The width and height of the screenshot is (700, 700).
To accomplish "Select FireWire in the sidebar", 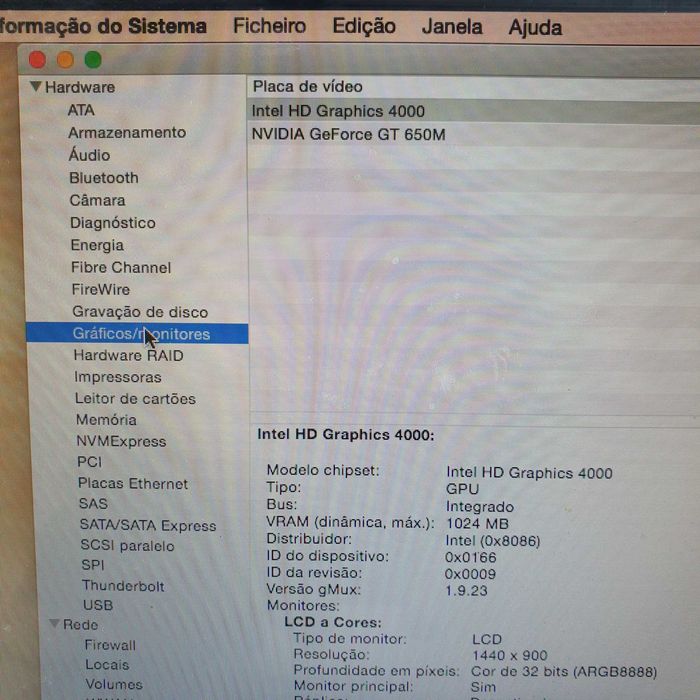I will pyautogui.click(x=101, y=289).
